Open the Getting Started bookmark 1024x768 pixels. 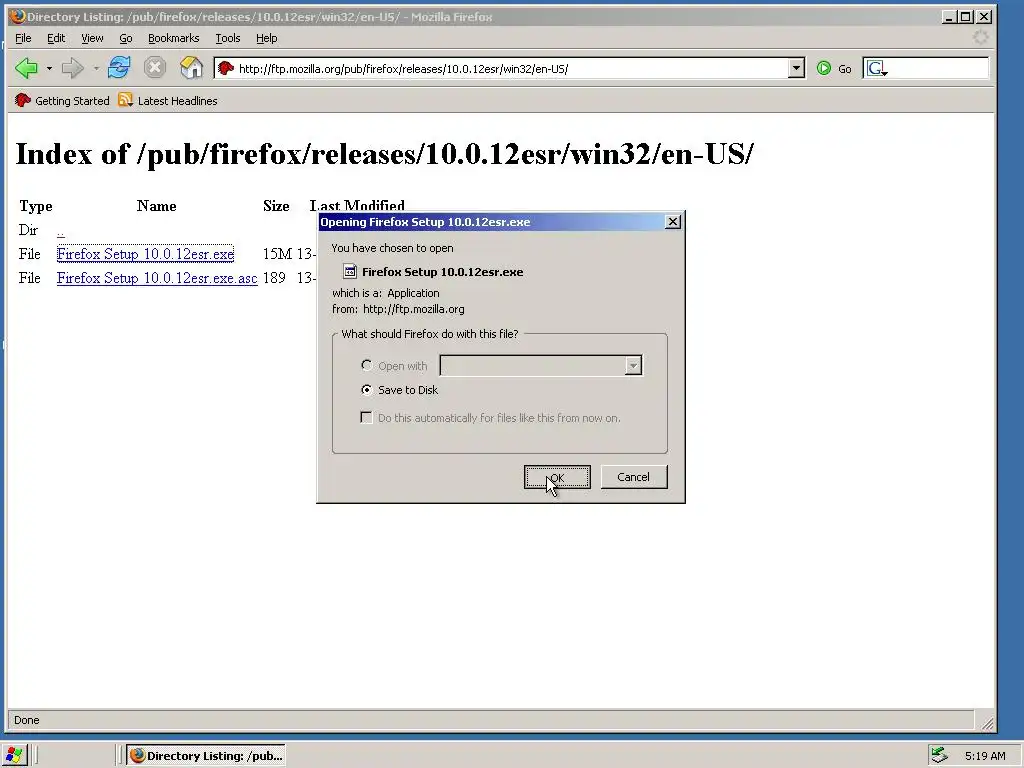[x=62, y=101]
